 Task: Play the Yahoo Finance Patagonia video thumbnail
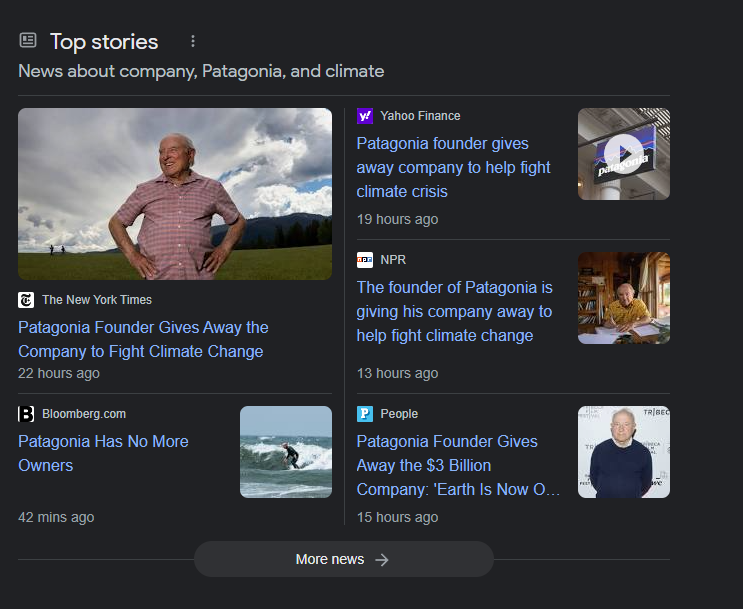pos(624,154)
